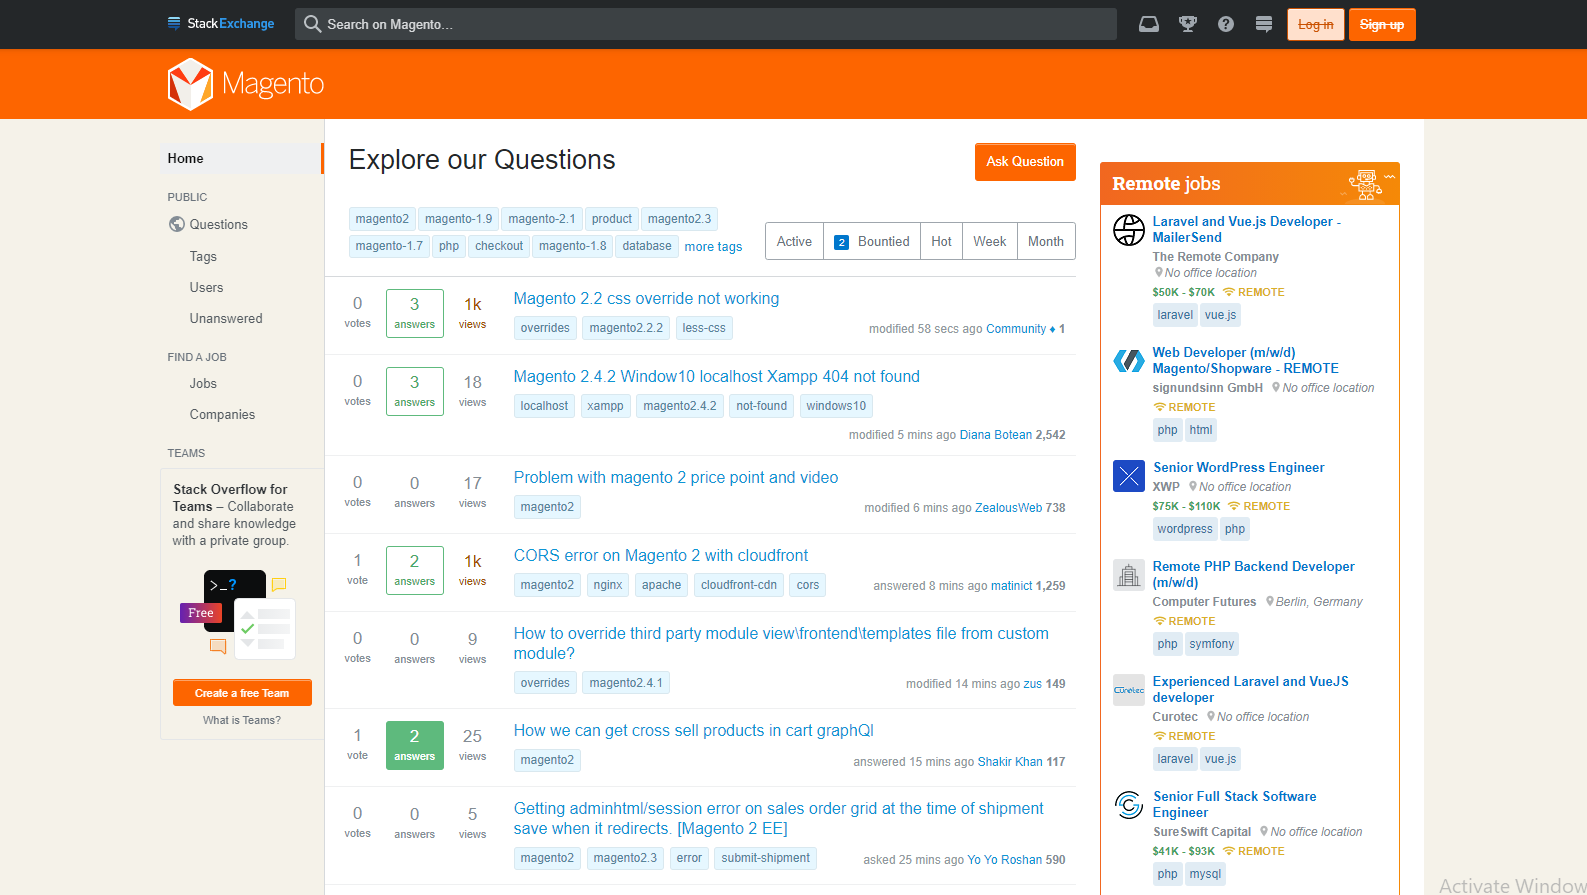Image resolution: width=1587 pixels, height=895 pixels.
Task: Click the XWP company logo
Action: [x=1129, y=476]
